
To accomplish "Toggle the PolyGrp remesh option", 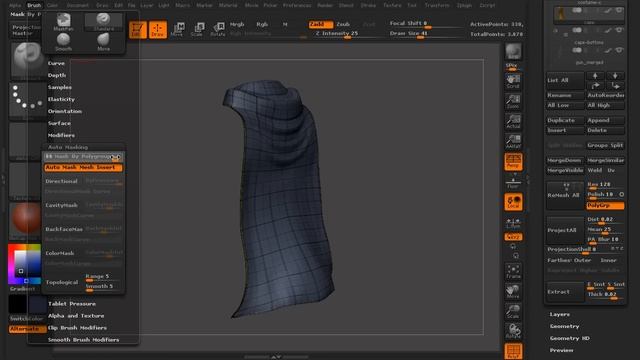I will point(605,205).
